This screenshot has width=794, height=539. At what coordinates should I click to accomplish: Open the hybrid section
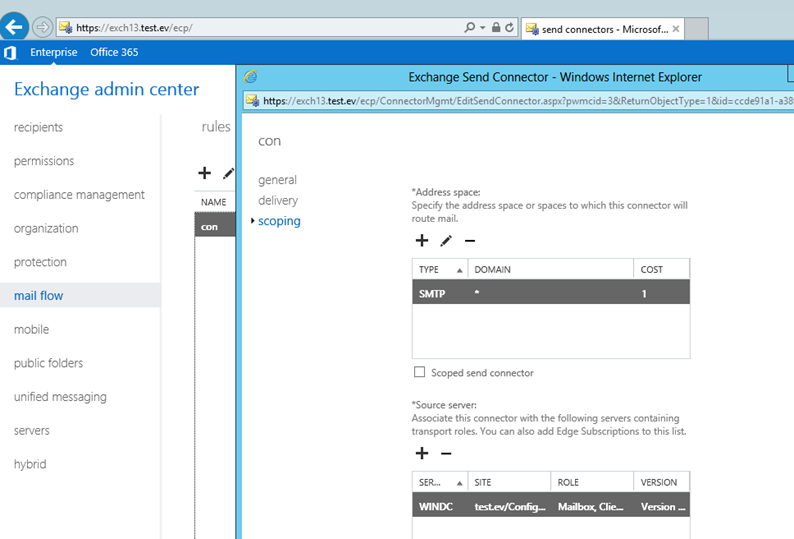[x=30, y=464]
